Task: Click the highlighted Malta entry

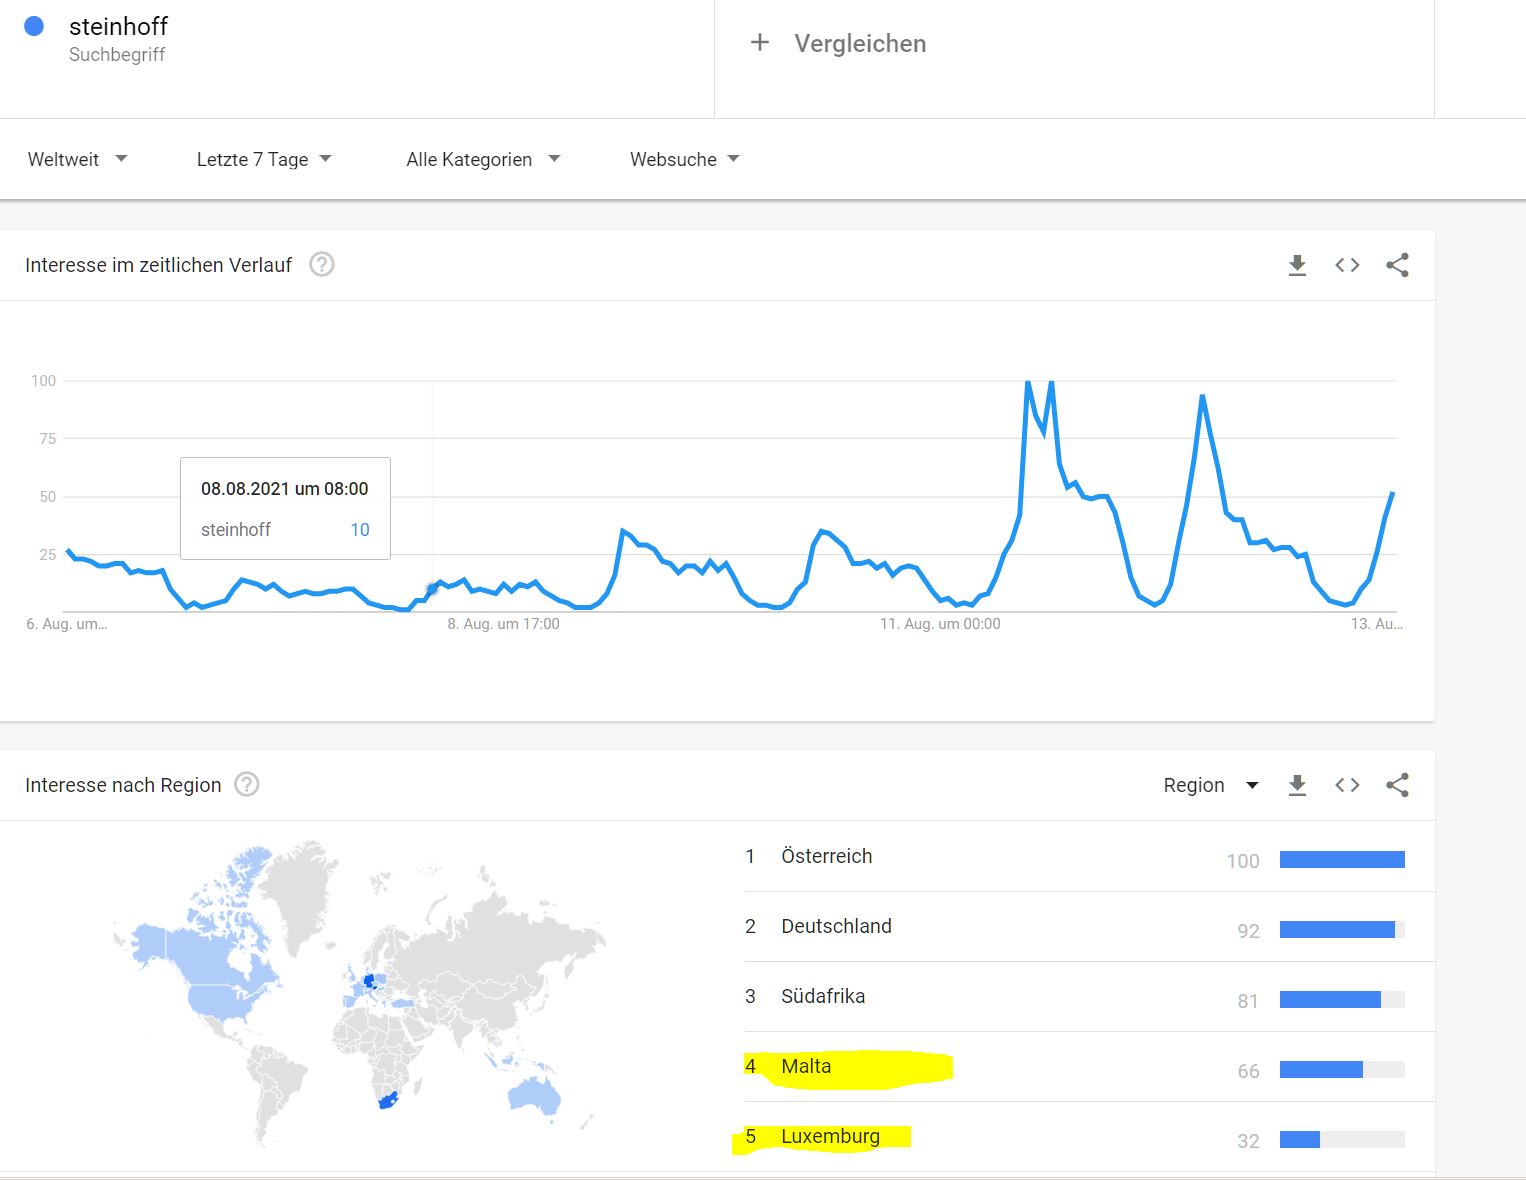Action: click(806, 1066)
